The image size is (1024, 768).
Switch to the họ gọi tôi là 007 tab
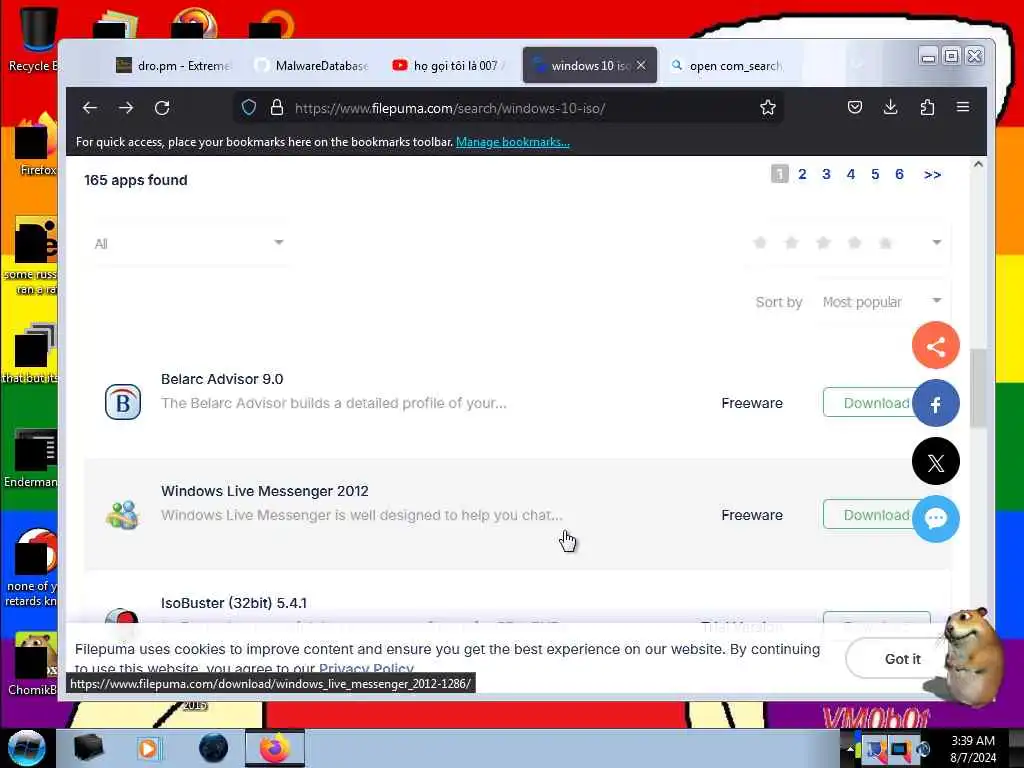(x=449, y=65)
